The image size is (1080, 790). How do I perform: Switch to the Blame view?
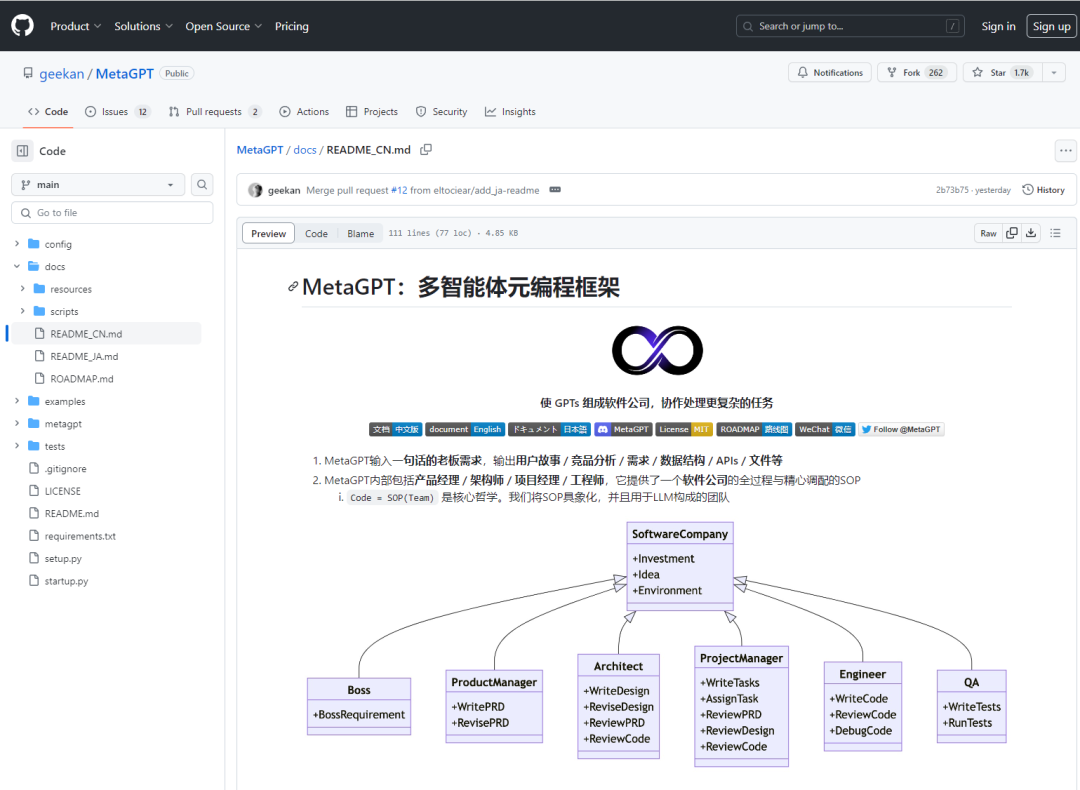[x=360, y=233]
